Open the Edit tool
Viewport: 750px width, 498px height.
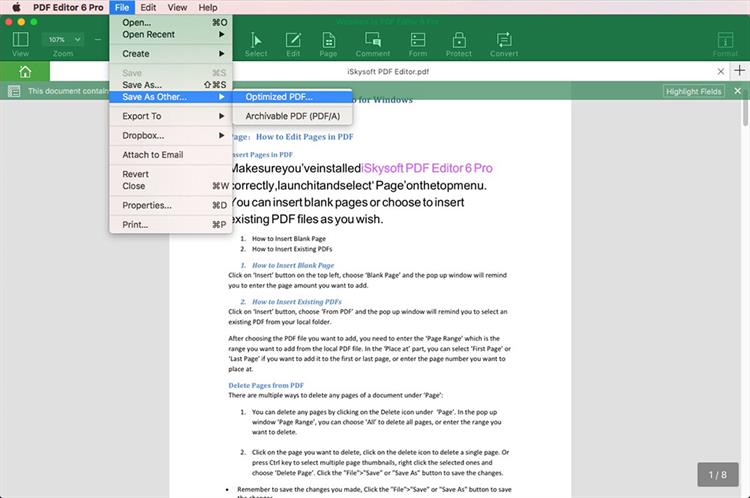293,45
